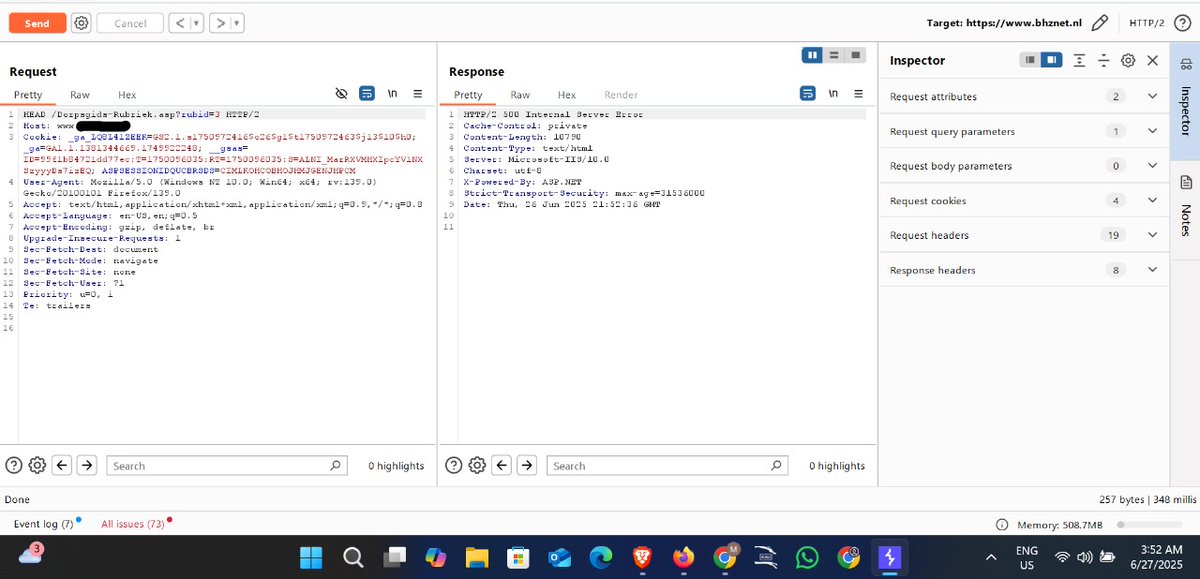The height and width of the screenshot is (579, 1200).
Task: Select Render tab in Response panel
Action: coord(621,95)
